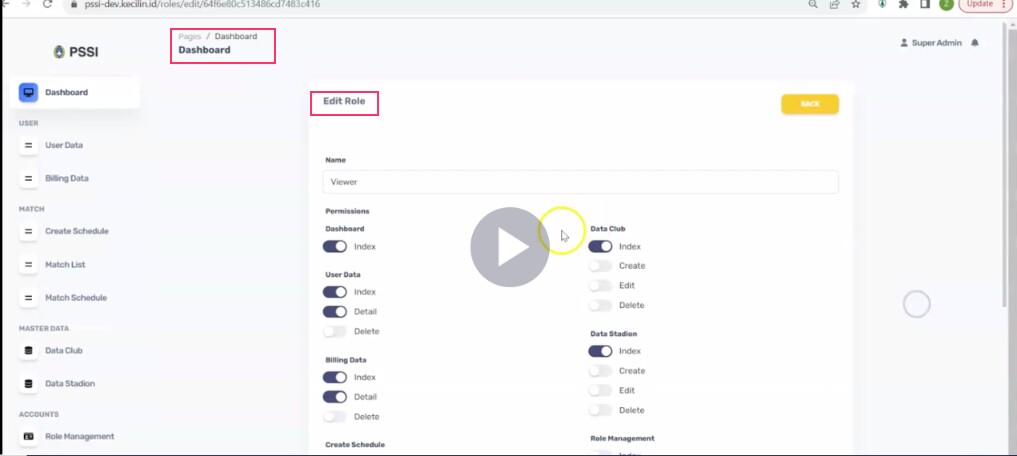This screenshot has width=1017, height=456.
Task: Toggle Dashboard Index permission
Action: point(335,246)
